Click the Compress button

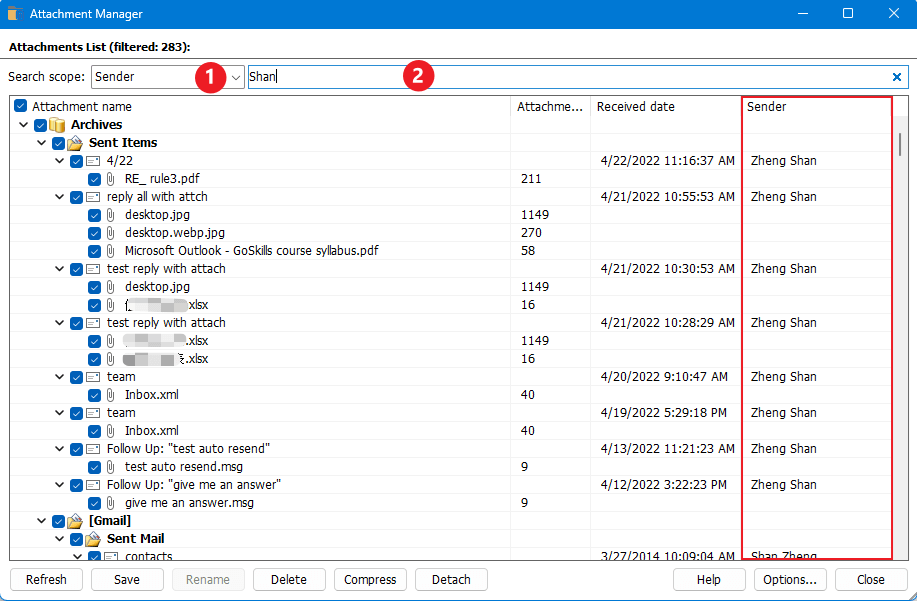tap(370, 579)
